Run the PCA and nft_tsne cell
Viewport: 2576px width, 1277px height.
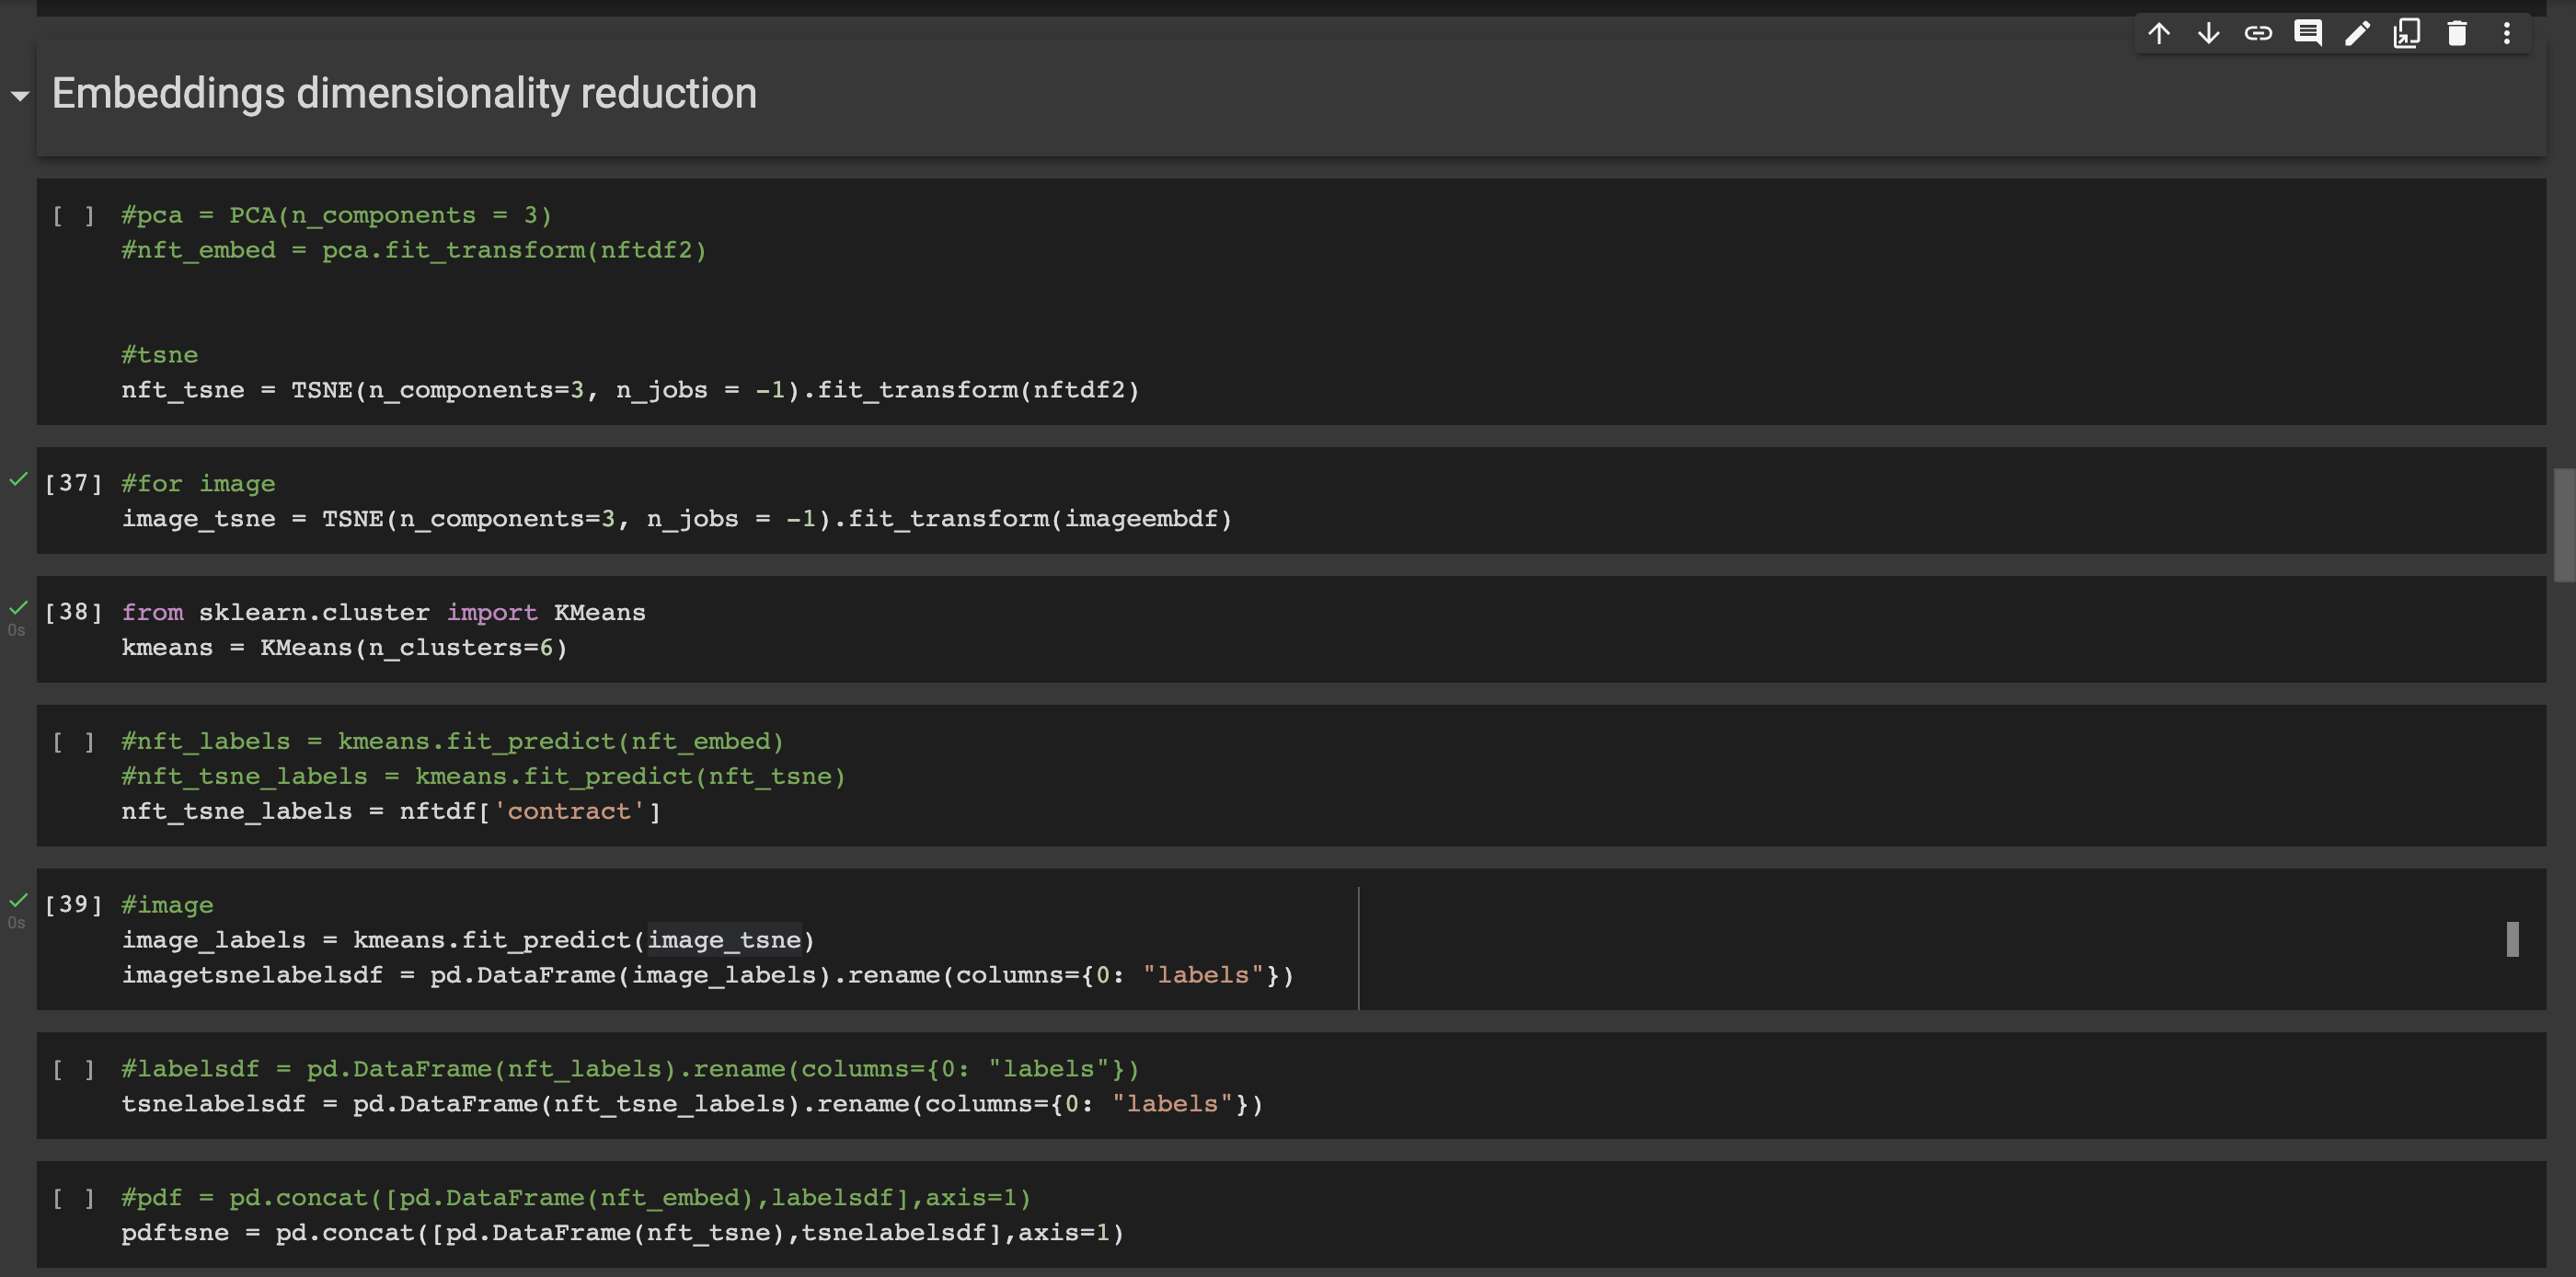point(73,216)
